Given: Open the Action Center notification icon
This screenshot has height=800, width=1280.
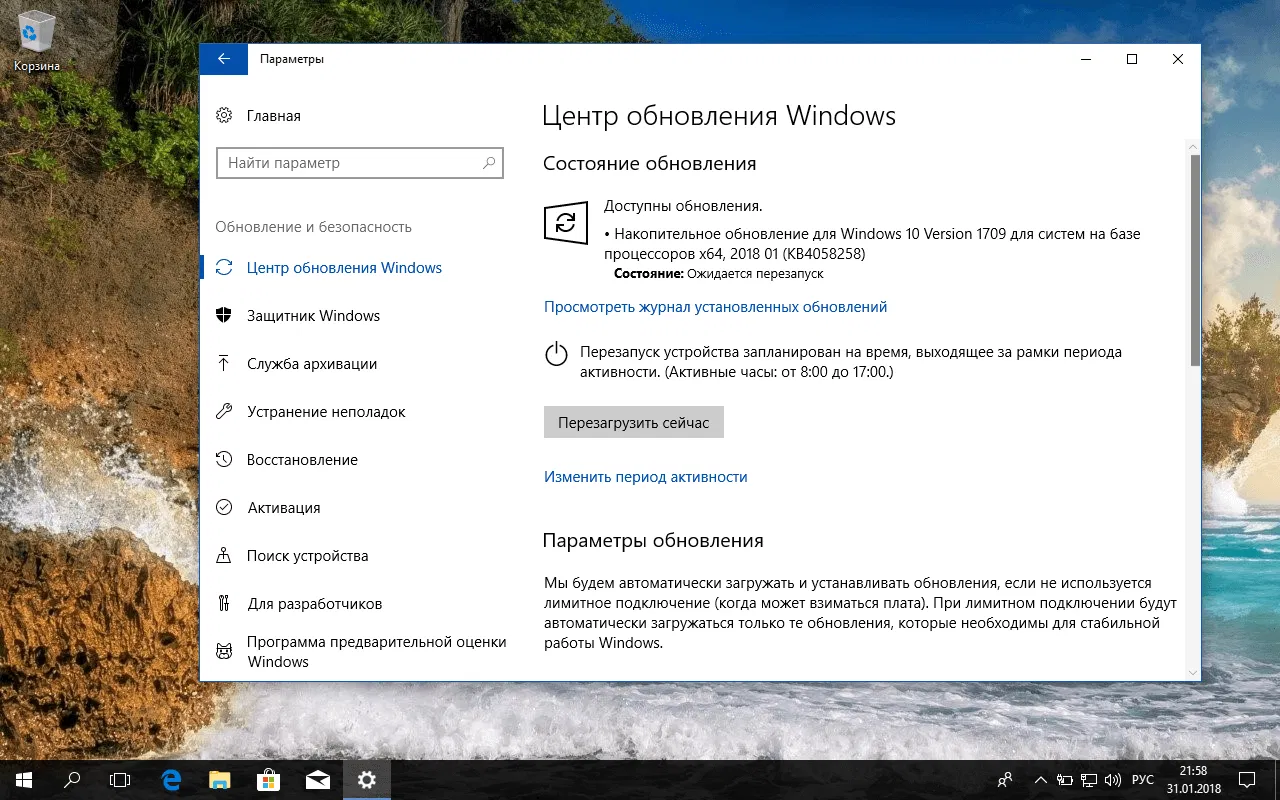Looking at the screenshot, I should [x=1248, y=779].
